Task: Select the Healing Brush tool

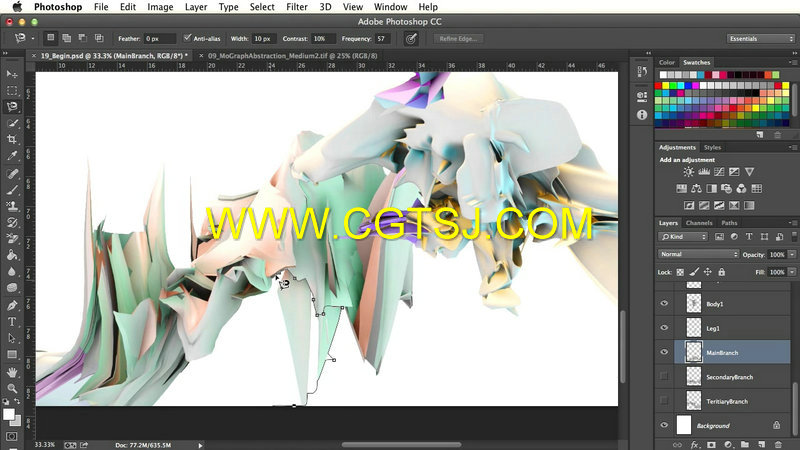Action: click(x=12, y=174)
